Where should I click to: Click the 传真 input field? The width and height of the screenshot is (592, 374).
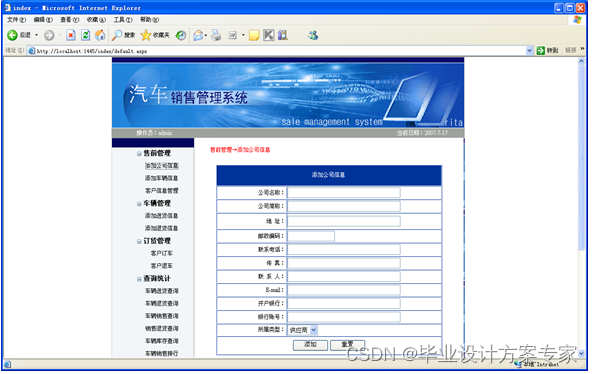pyautogui.click(x=344, y=263)
